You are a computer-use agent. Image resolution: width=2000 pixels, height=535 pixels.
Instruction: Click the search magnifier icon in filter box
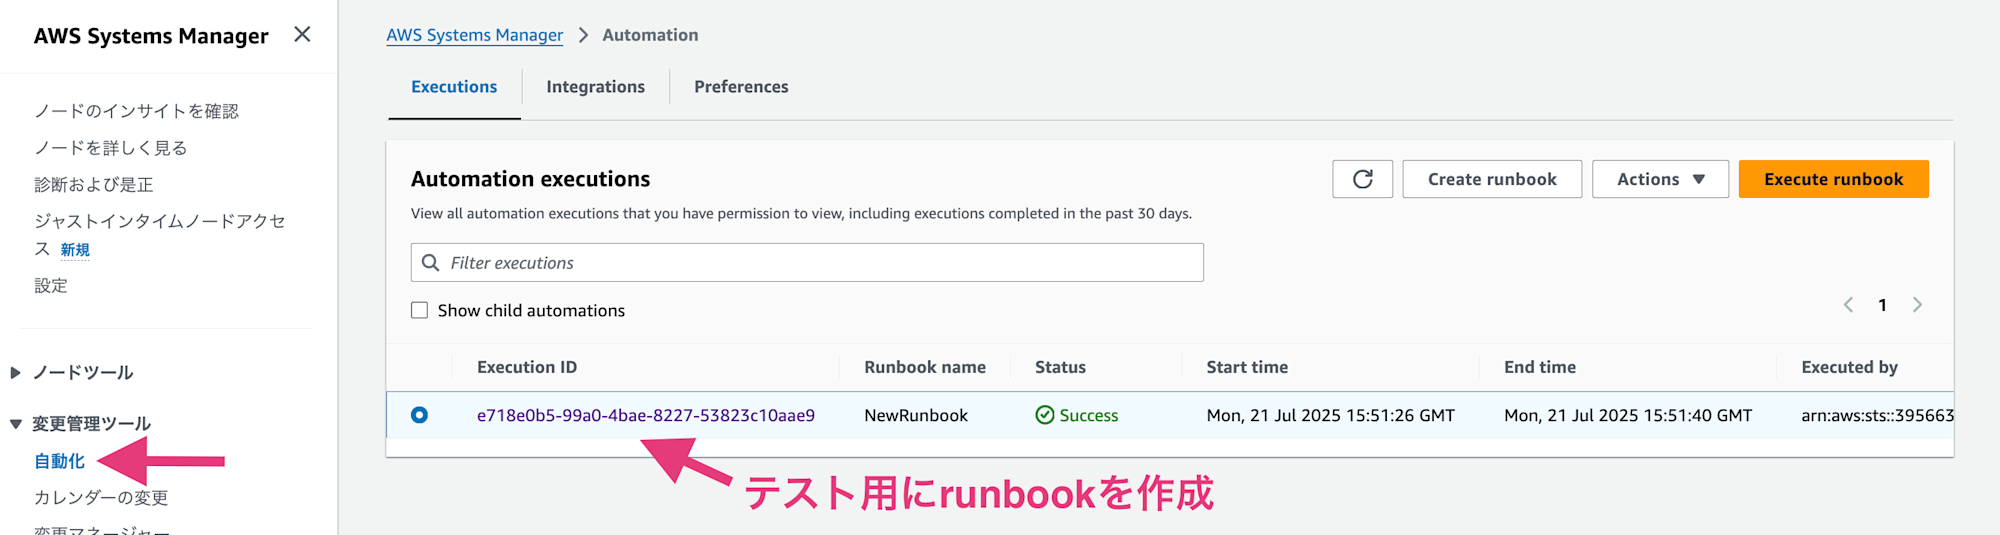pyautogui.click(x=431, y=263)
